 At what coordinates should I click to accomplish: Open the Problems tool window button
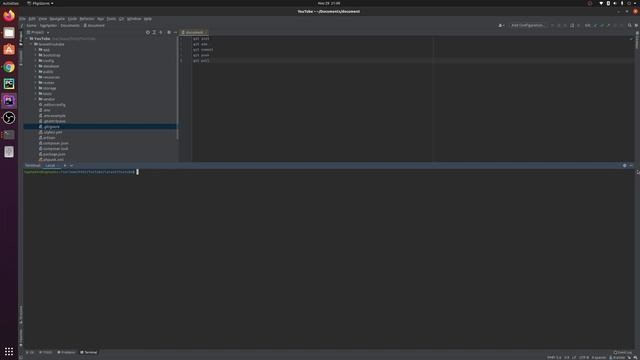(x=66, y=352)
